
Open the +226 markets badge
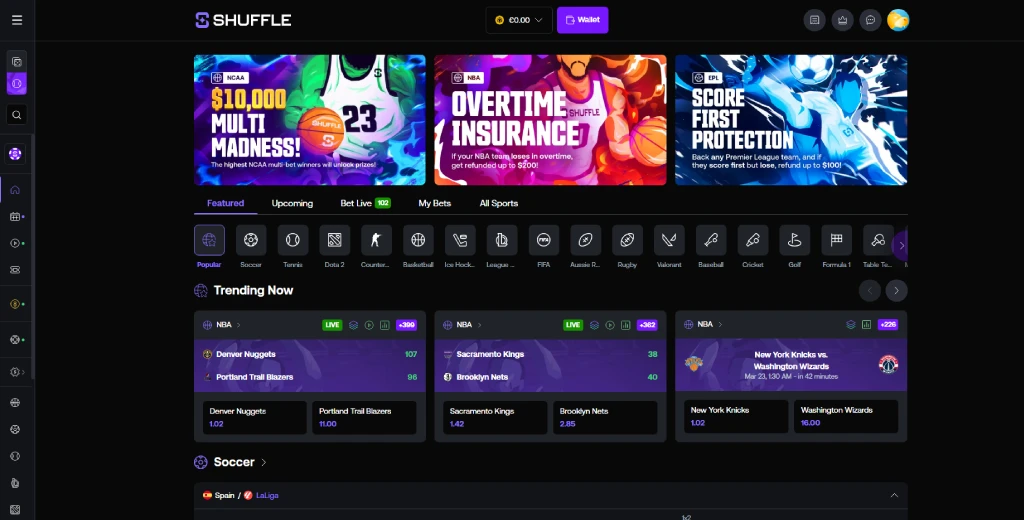coord(888,324)
